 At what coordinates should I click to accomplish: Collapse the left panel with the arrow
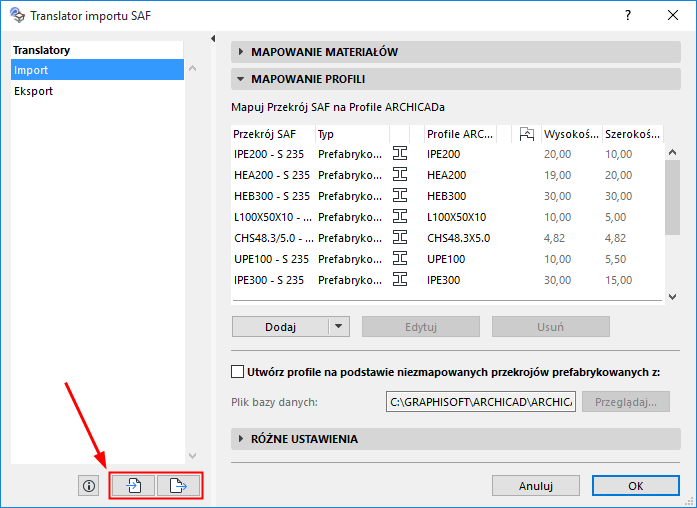click(x=213, y=39)
